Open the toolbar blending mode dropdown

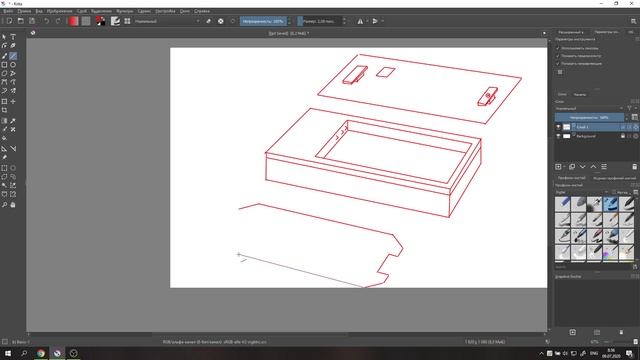(x=167, y=21)
